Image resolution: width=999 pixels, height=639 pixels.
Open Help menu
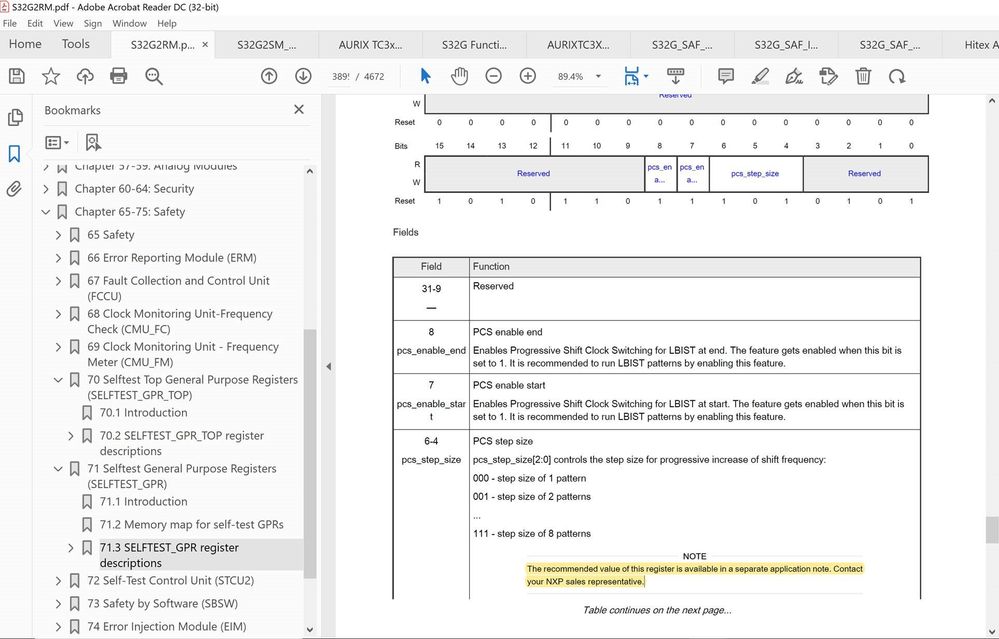coord(167,23)
